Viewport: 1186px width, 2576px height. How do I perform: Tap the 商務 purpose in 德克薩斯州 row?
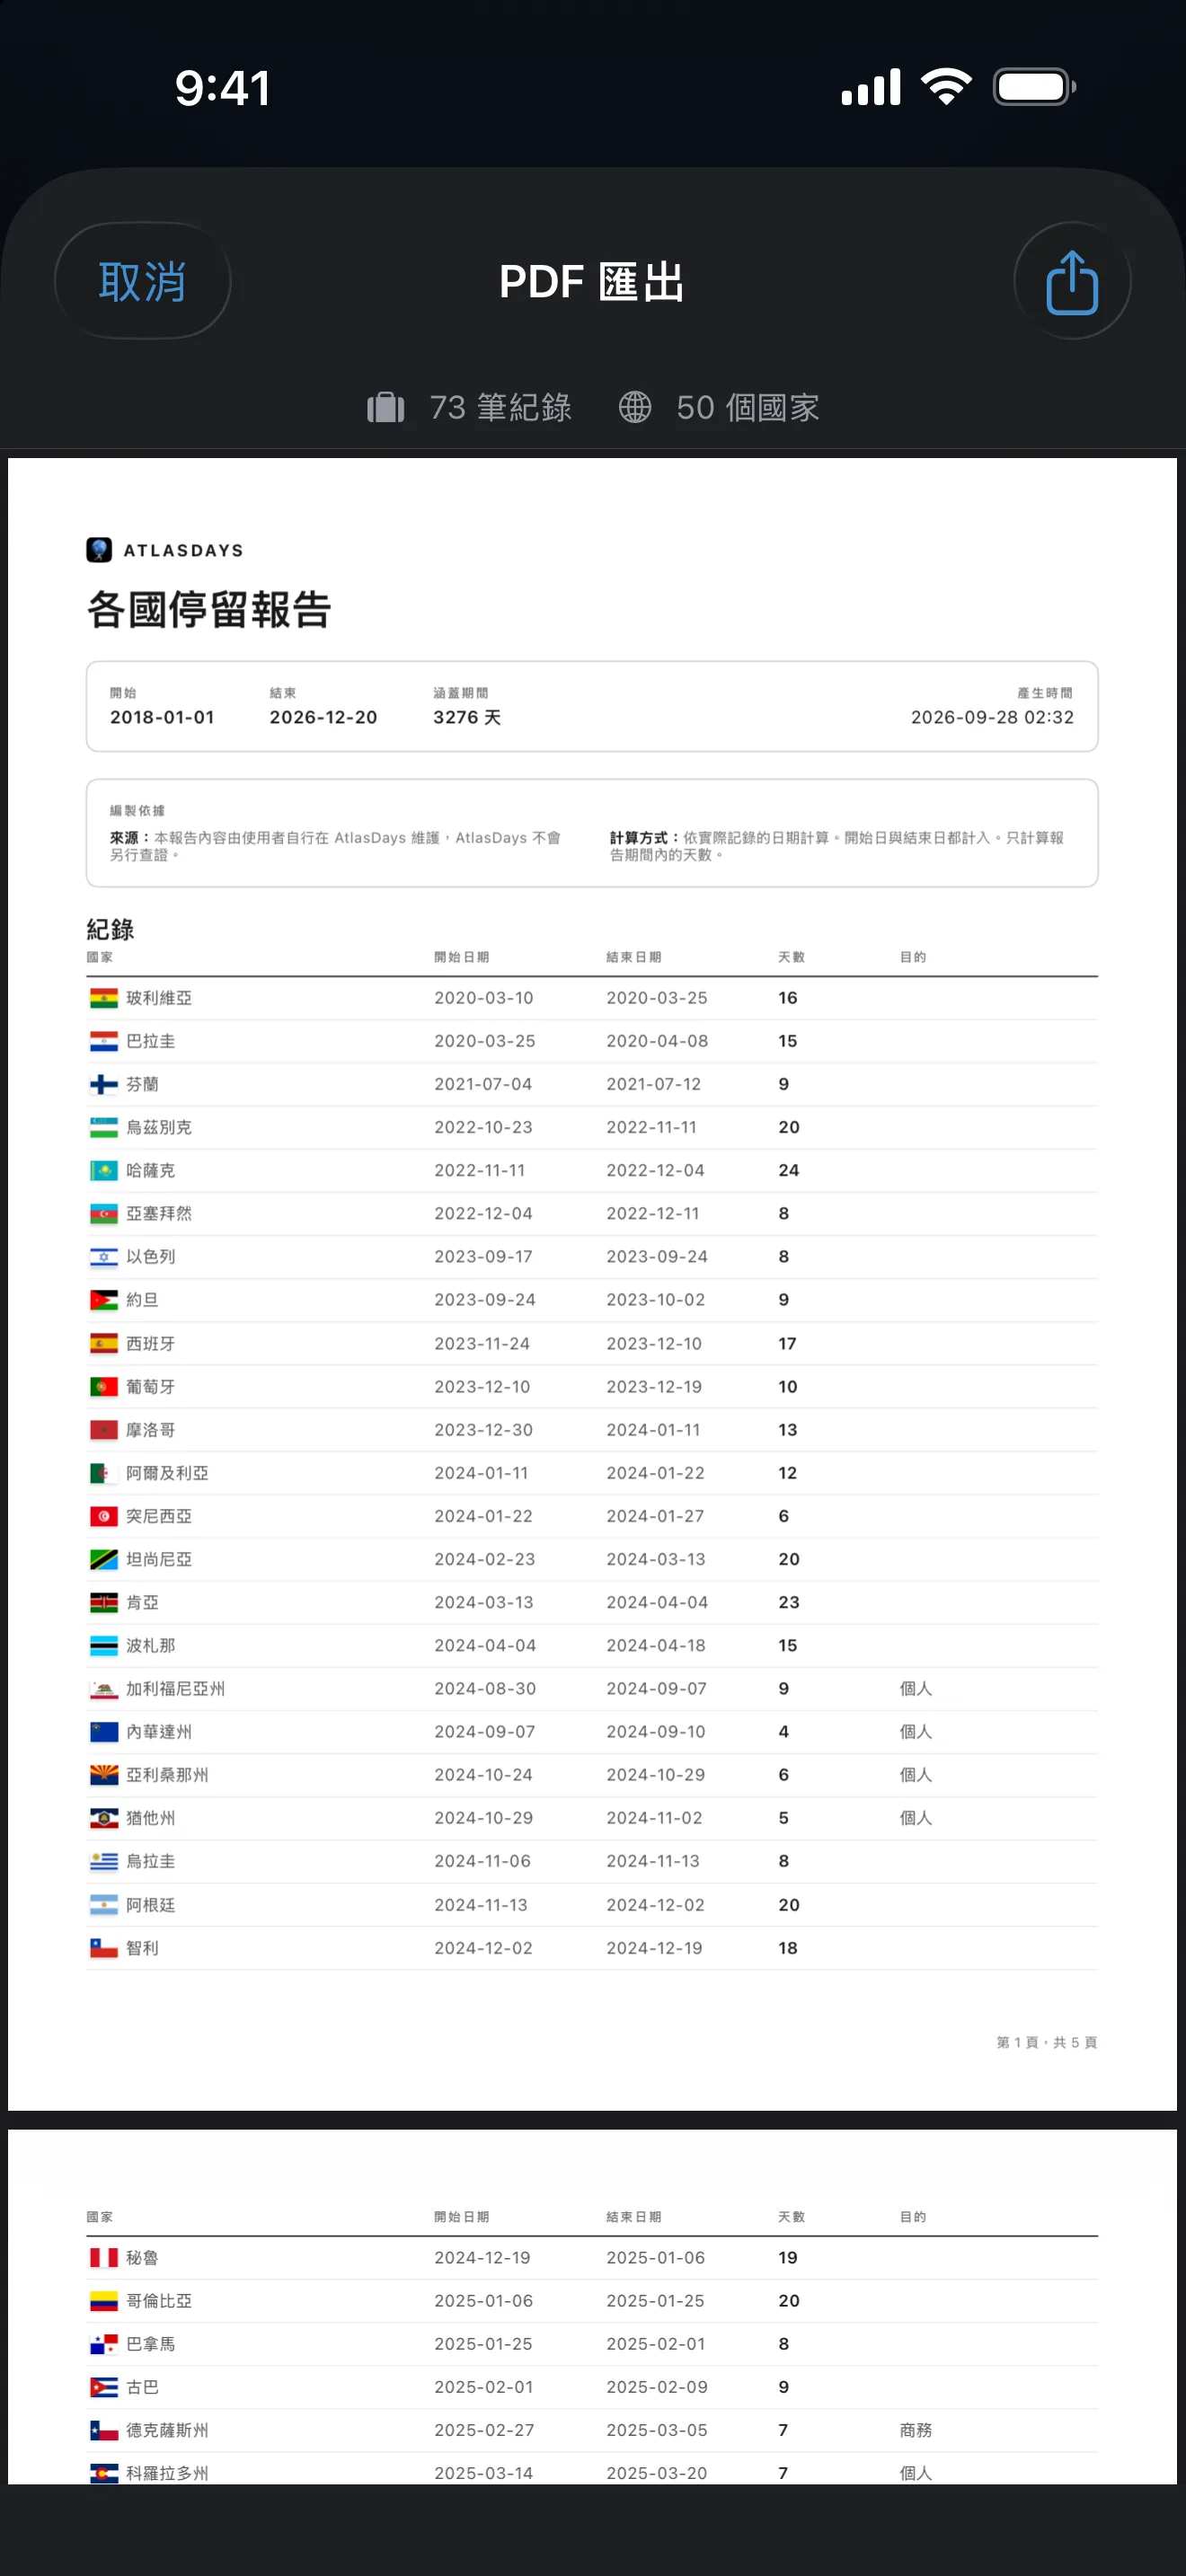click(x=916, y=2430)
